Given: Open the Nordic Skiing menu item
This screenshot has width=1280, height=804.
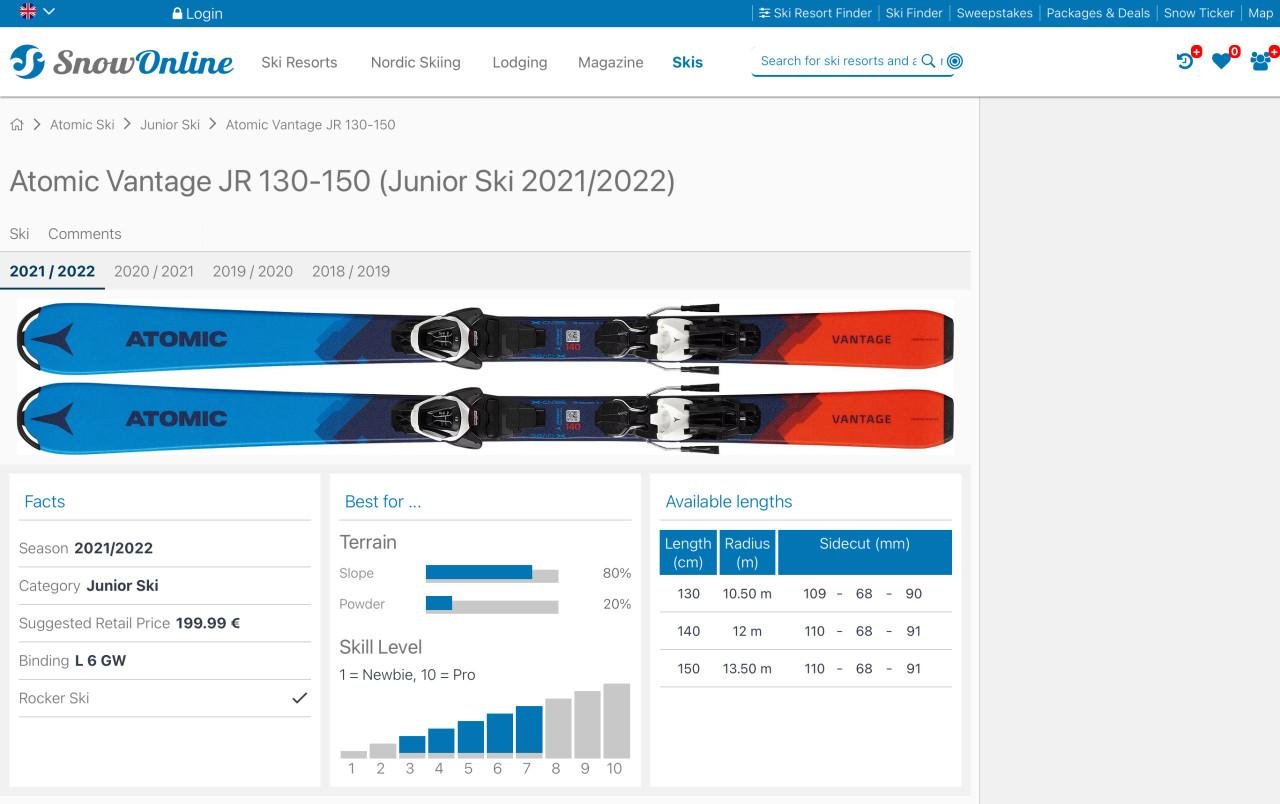Looking at the screenshot, I should click(x=415, y=62).
